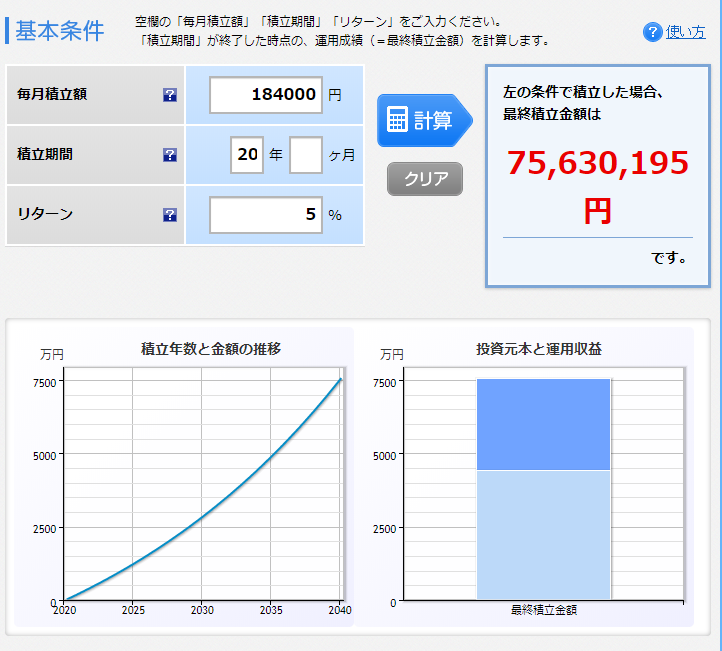Focus the return percent field showing 5

point(266,215)
